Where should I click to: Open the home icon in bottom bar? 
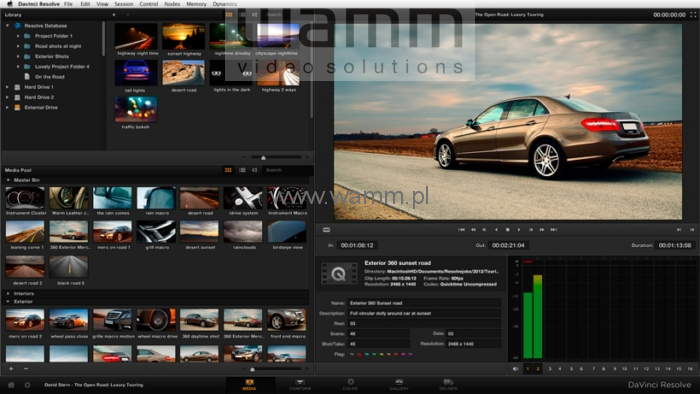11,385
